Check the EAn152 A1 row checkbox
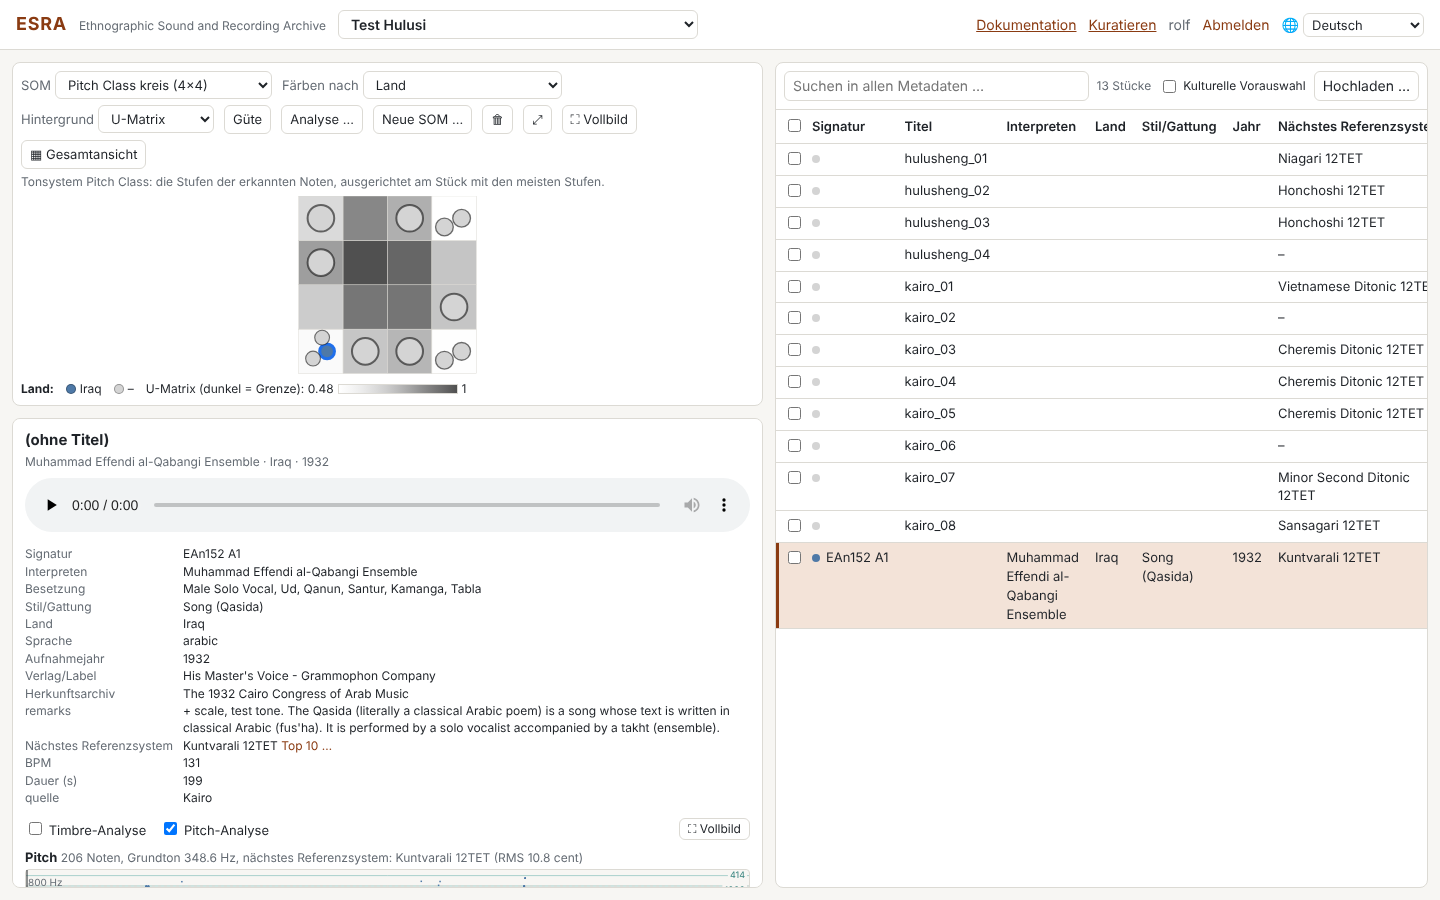 tap(794, 558)
